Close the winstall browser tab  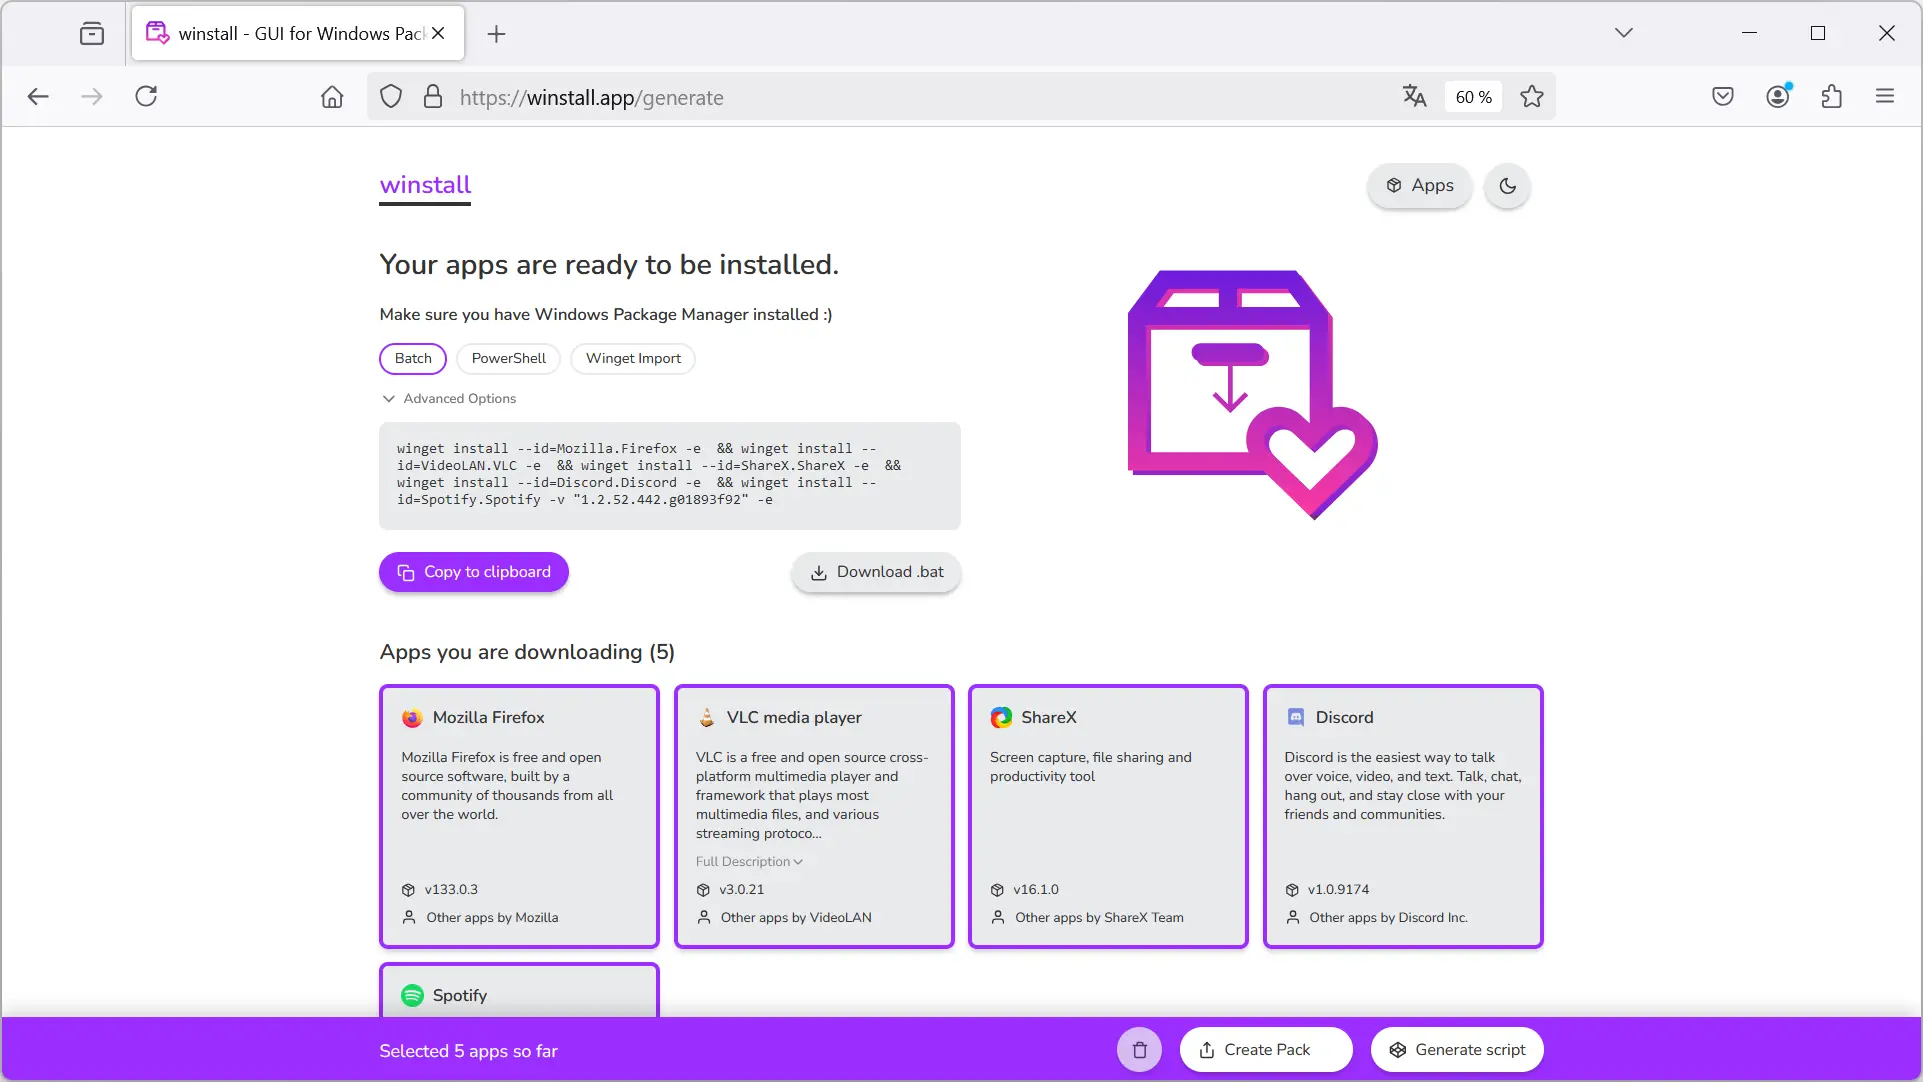click(438, 33)
